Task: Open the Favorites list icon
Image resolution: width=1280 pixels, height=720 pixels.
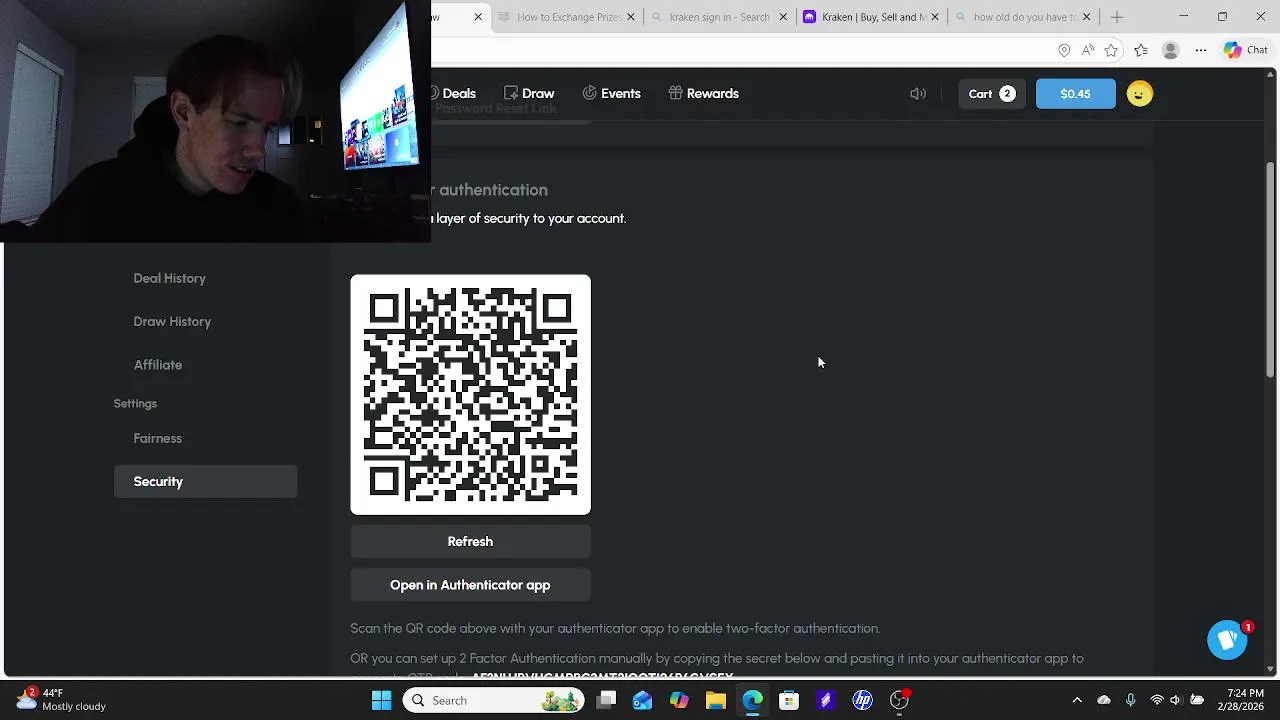Action: tap(1141, 50)
